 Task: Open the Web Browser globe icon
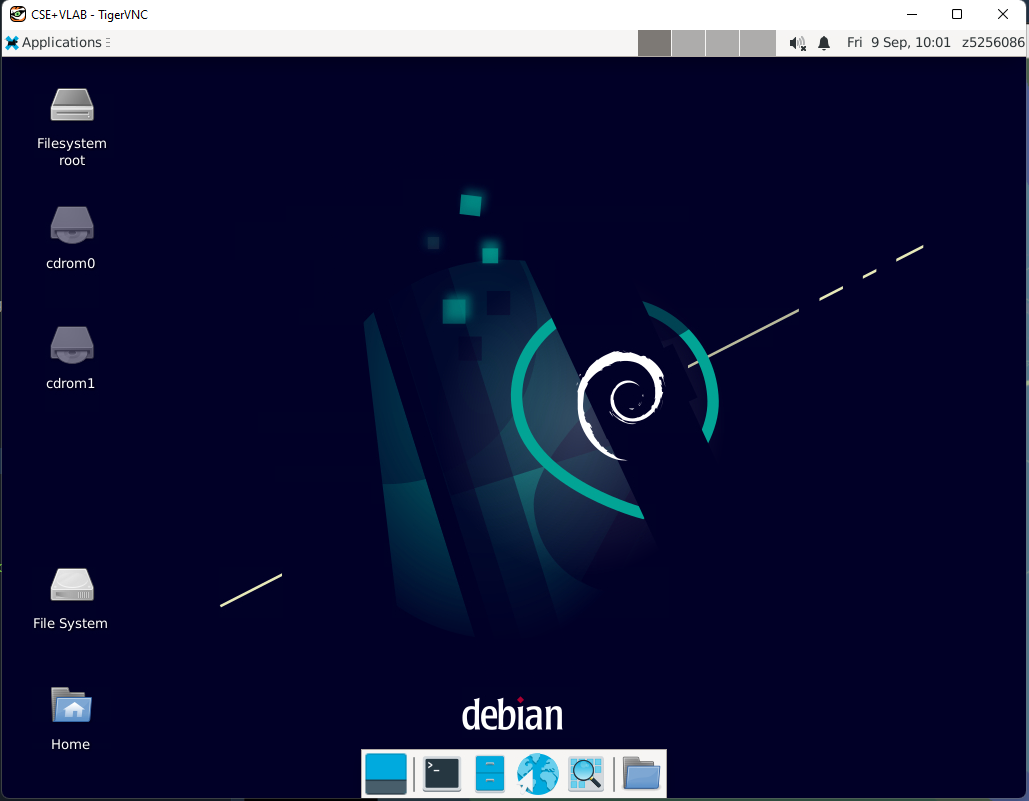point(537,774)
